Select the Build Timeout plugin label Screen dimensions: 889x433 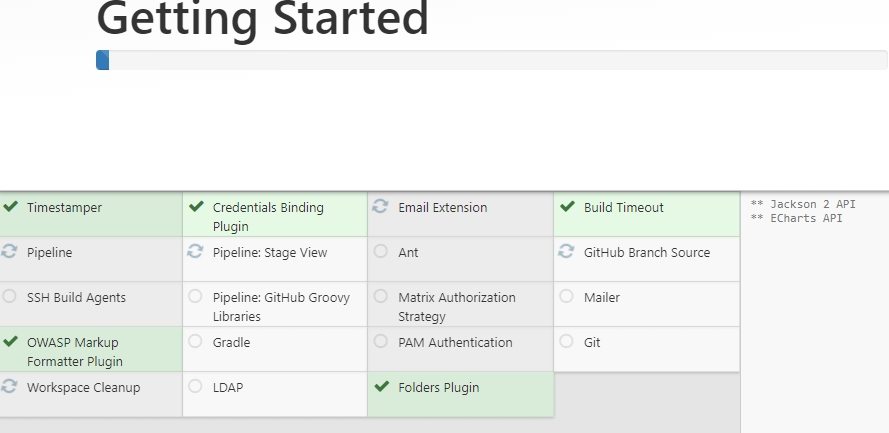click(624, 207)
